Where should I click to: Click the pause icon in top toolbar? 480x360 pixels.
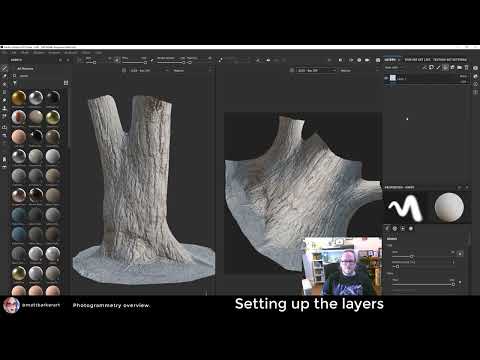click(x=340, y=60)
